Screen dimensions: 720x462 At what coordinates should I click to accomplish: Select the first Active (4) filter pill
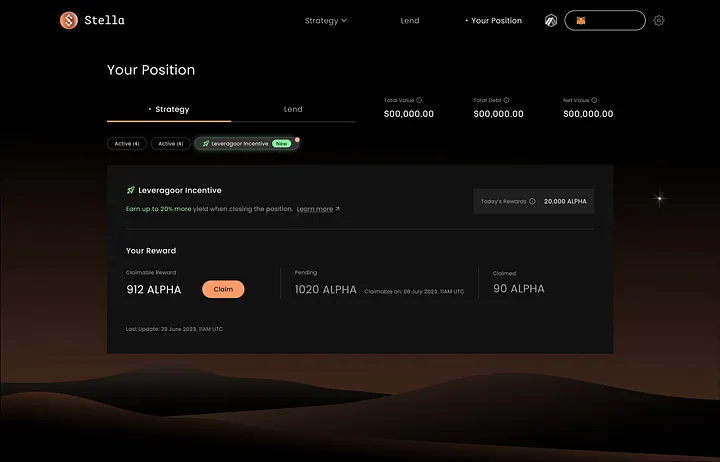[127, 144]
